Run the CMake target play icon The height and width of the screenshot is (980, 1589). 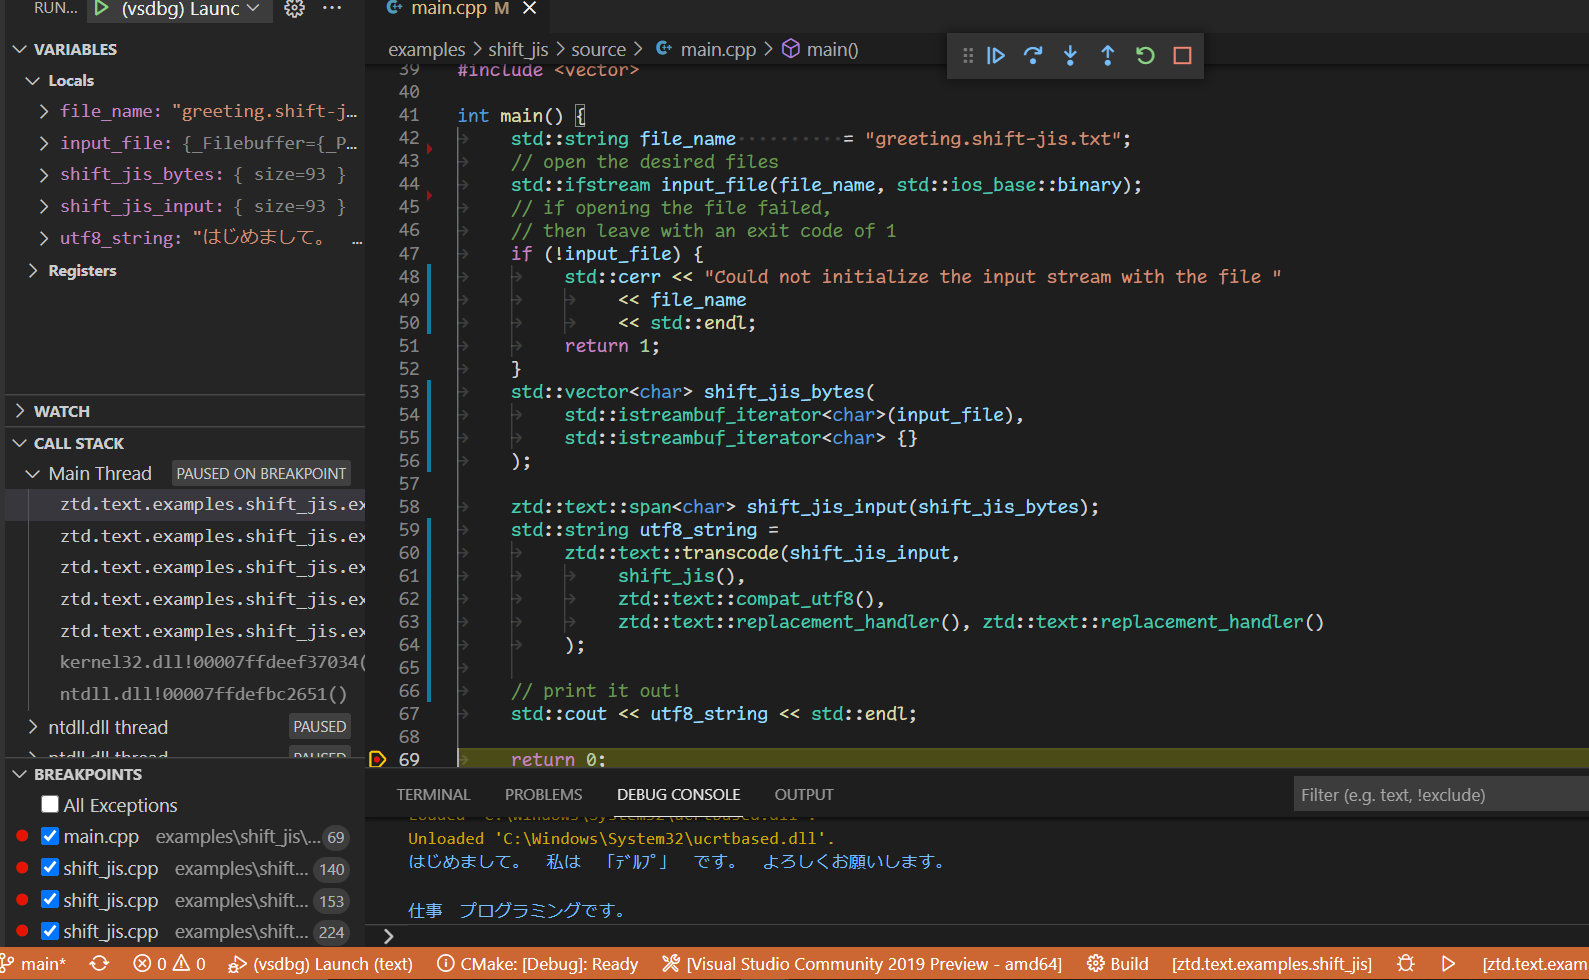tap(1448, 964)
